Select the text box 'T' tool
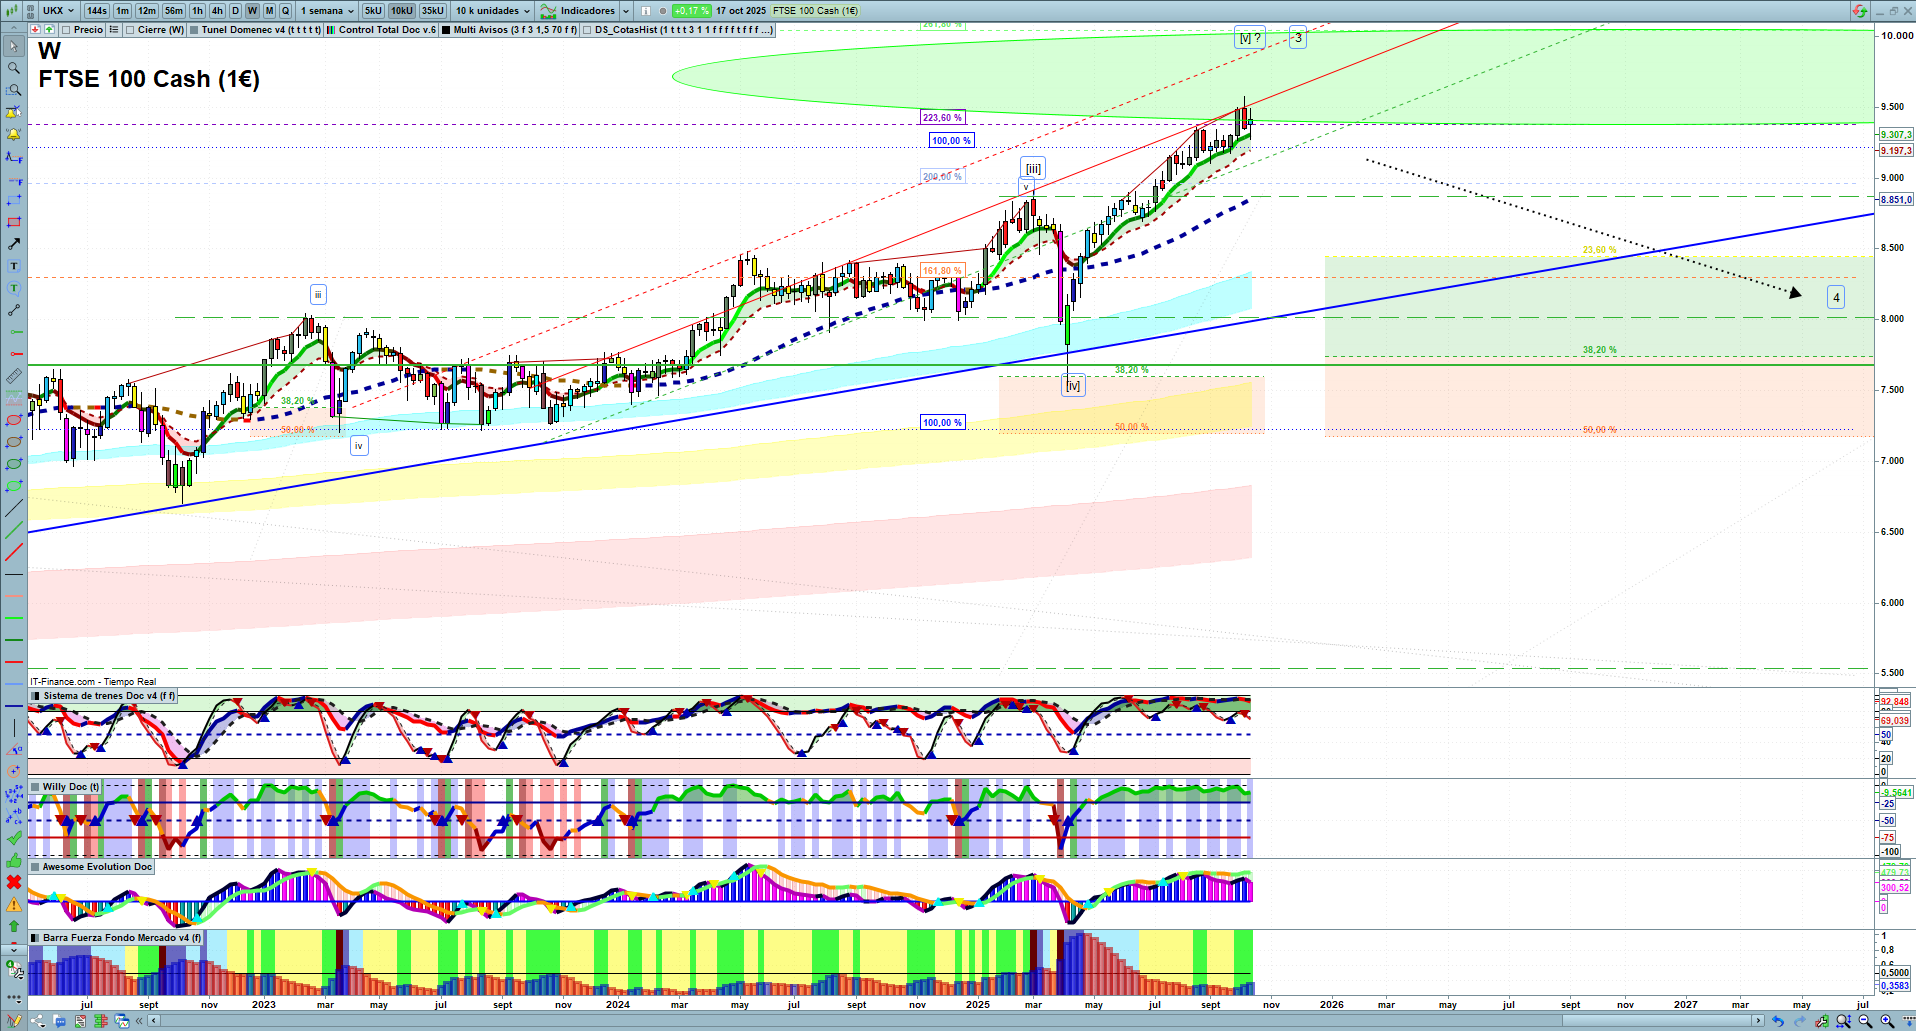The height and width of the screenshot is (1031, 1916). coord(14,266)
